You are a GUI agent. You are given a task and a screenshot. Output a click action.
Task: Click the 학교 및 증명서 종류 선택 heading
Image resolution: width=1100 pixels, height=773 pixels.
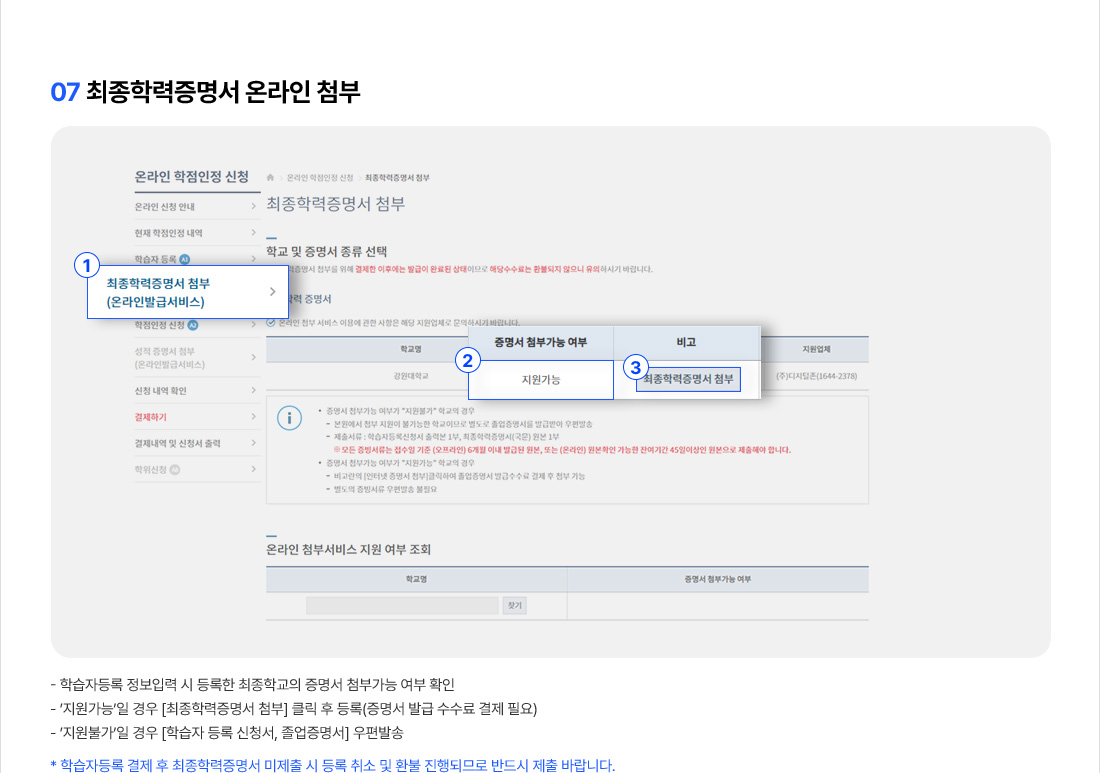(326, 252)
